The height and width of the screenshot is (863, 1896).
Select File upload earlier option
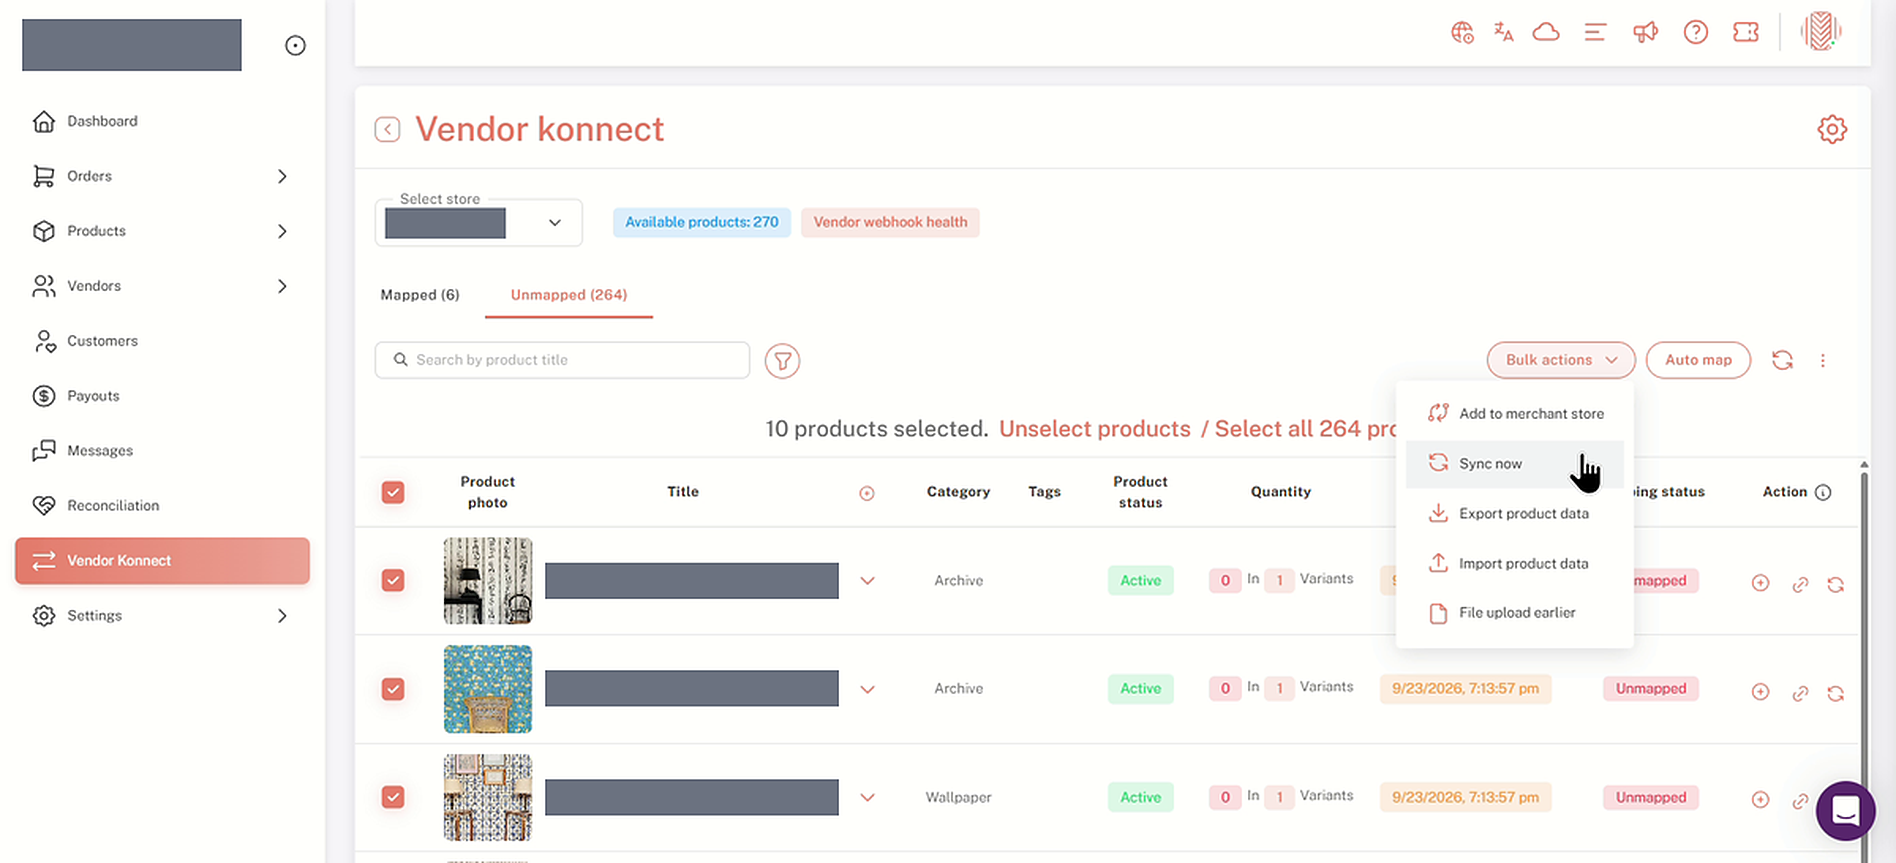click(1515, 613)
